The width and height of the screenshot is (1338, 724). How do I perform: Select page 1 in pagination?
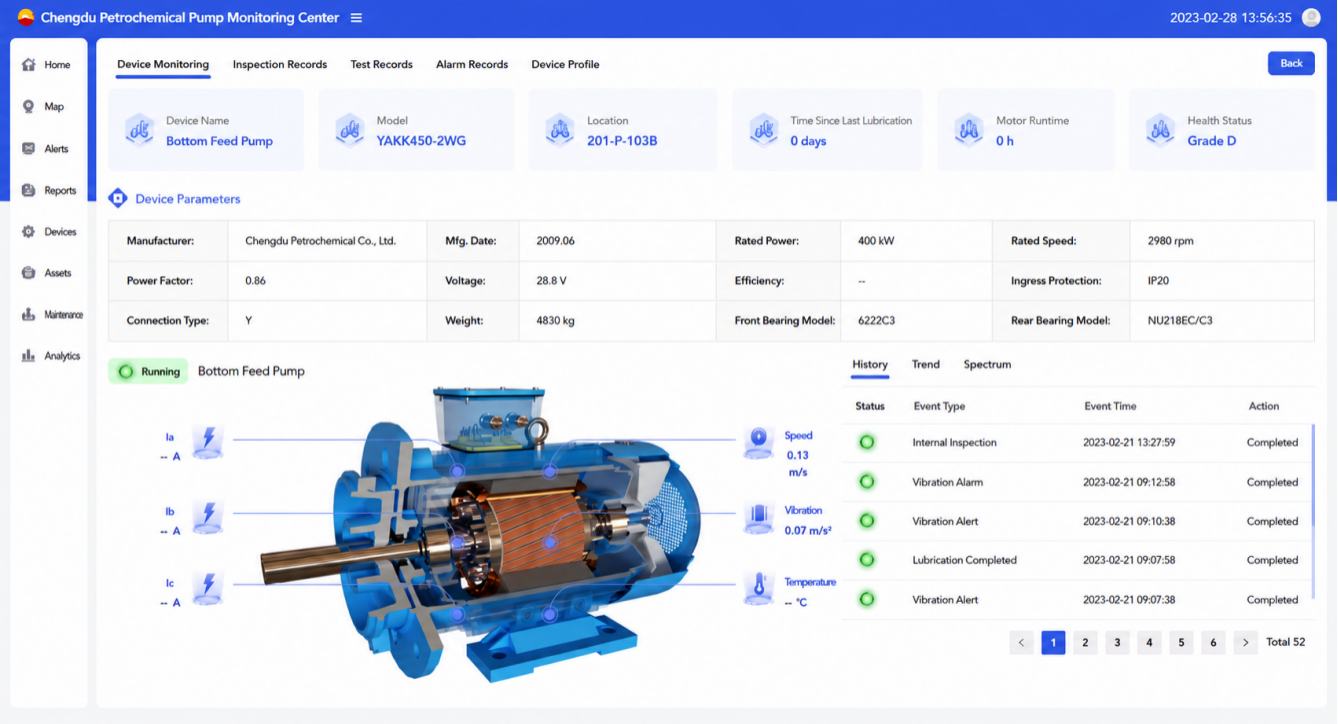[x=1053, y=642]
